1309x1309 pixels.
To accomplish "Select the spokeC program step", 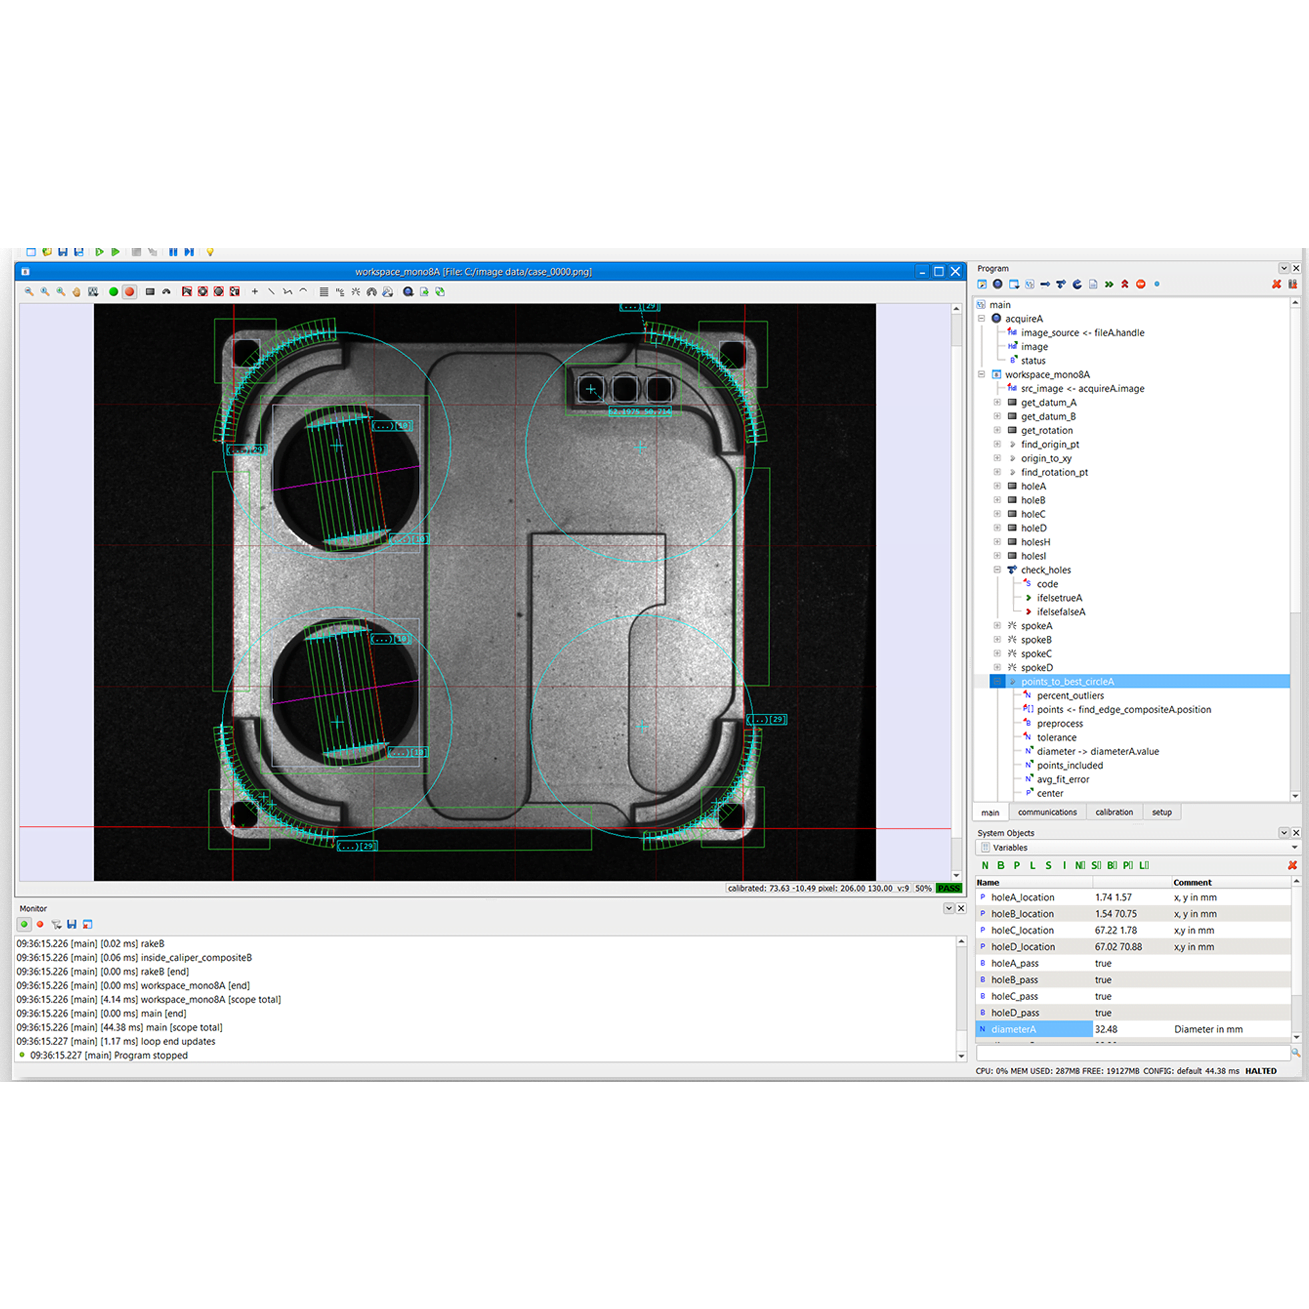I will click(x=1036, y=654).
